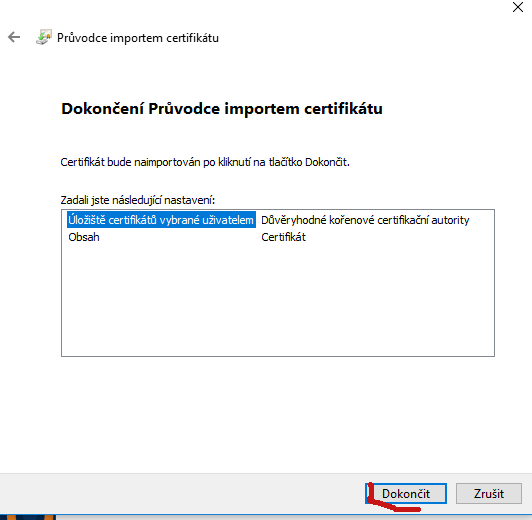Click the certificate import wizard icon
This screenshot has width=532, height=520.
[x=44, y=37]
